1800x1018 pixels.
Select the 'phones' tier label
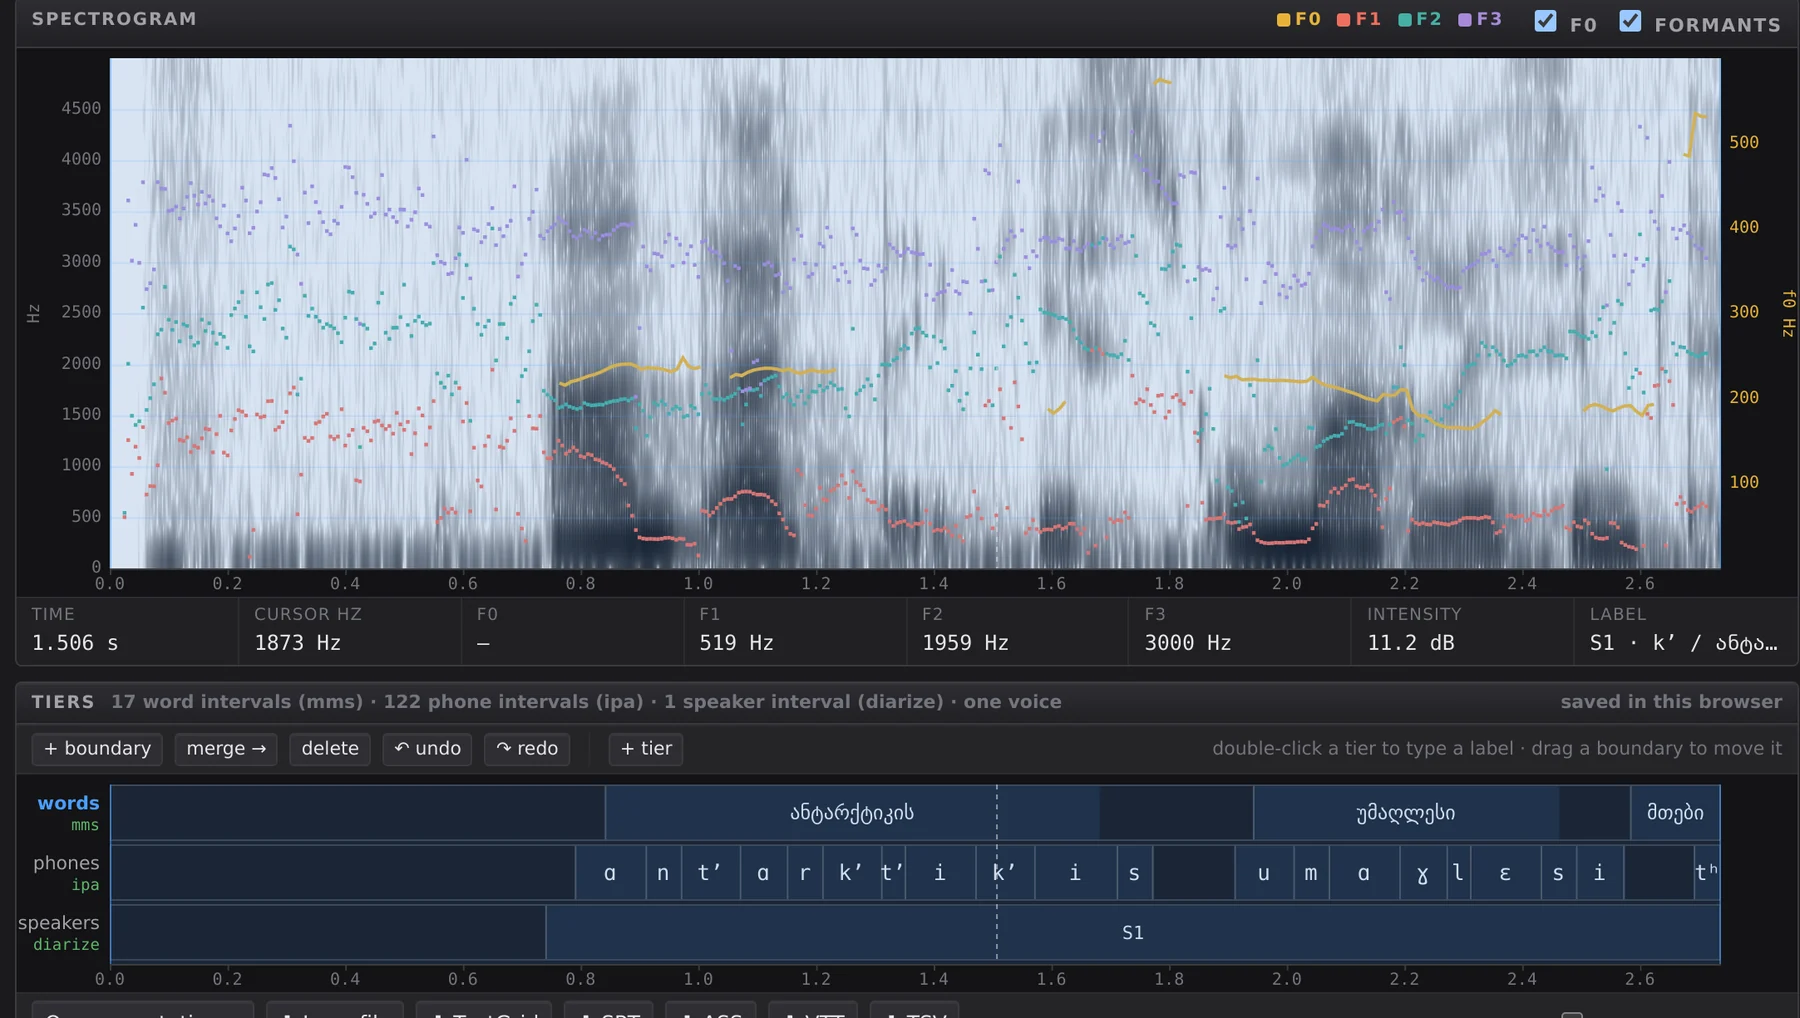pos(66,863)
